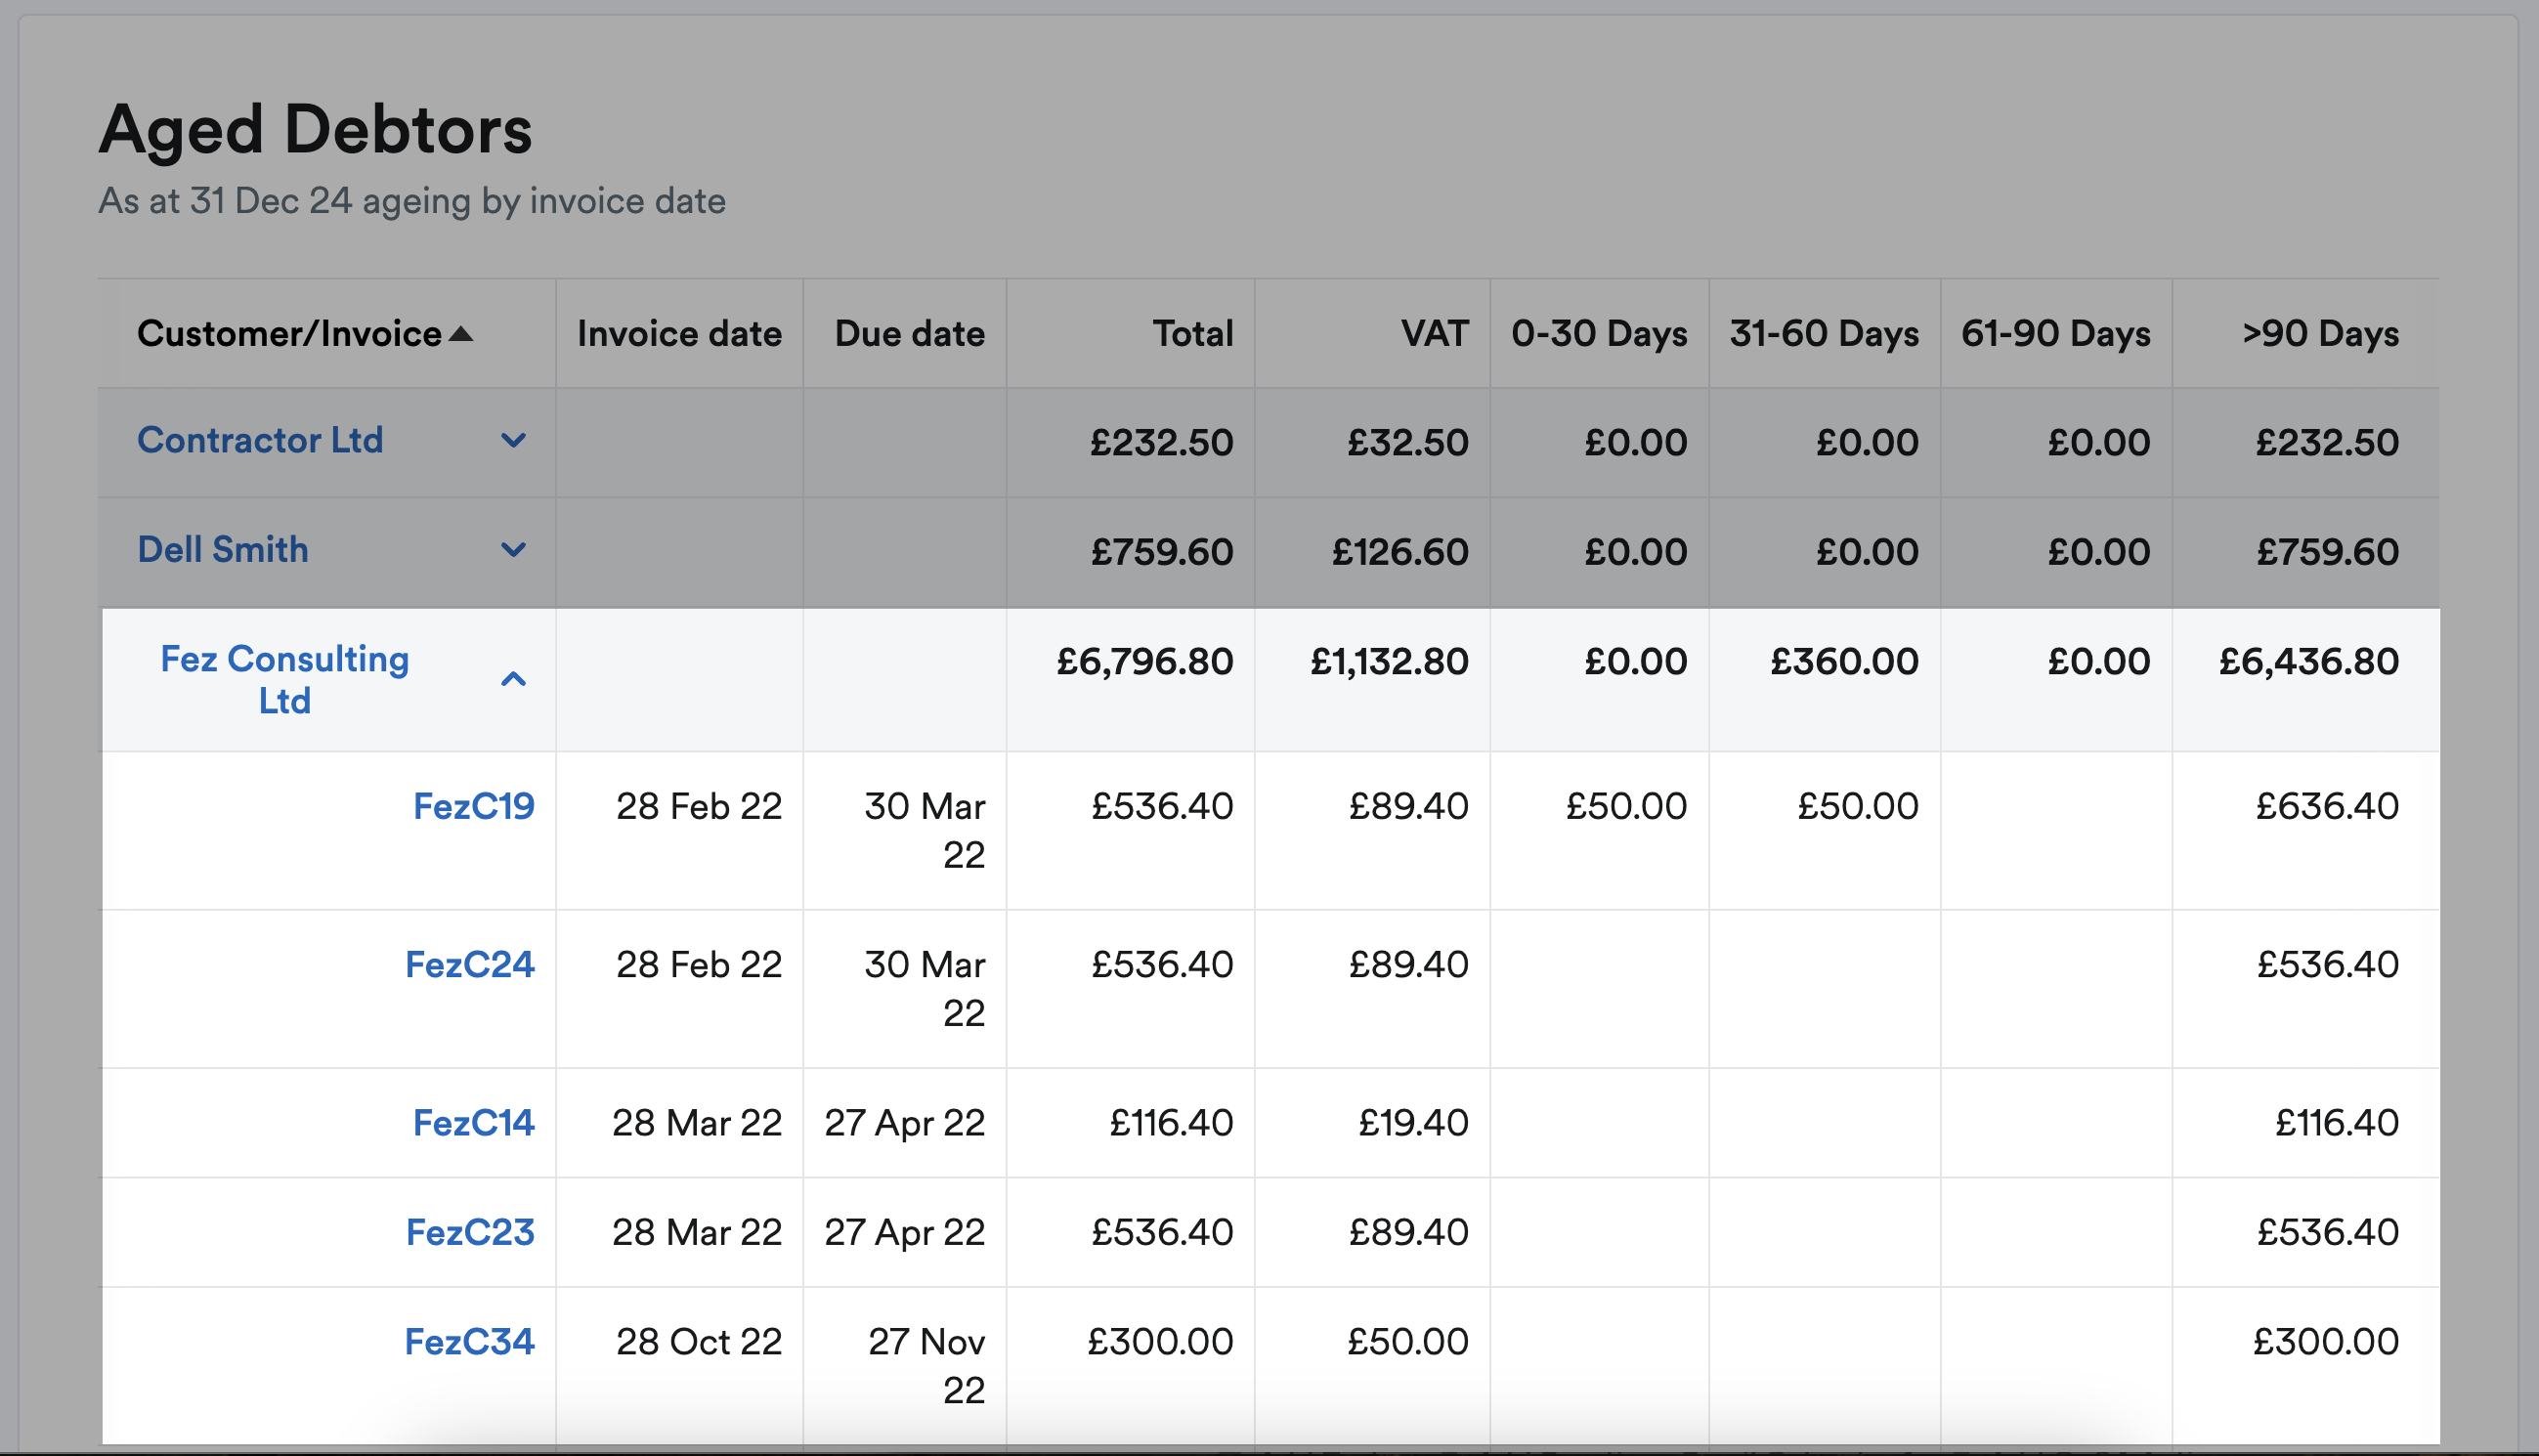Sort the table by Invoice date
This screenshot has height=1456, width=2539.
coord(679,333)
